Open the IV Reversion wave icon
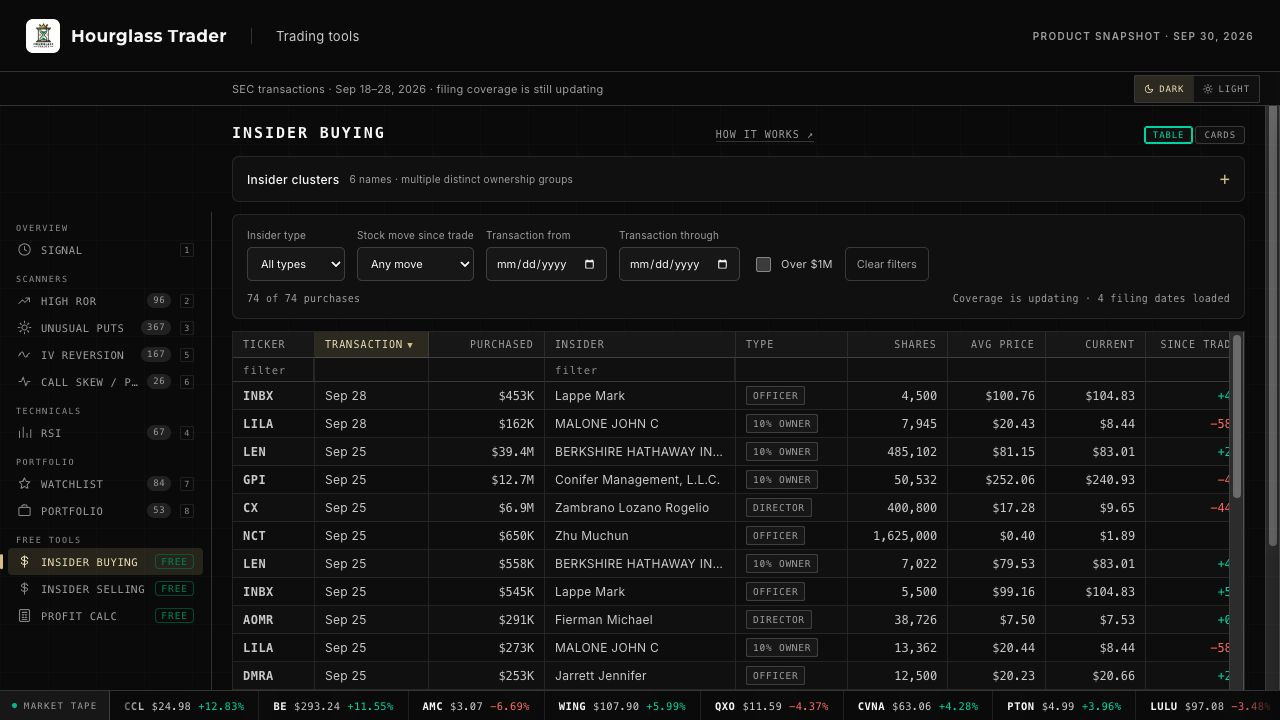The width and height of the screenshot is (1280, 720). tap(24, 355)
